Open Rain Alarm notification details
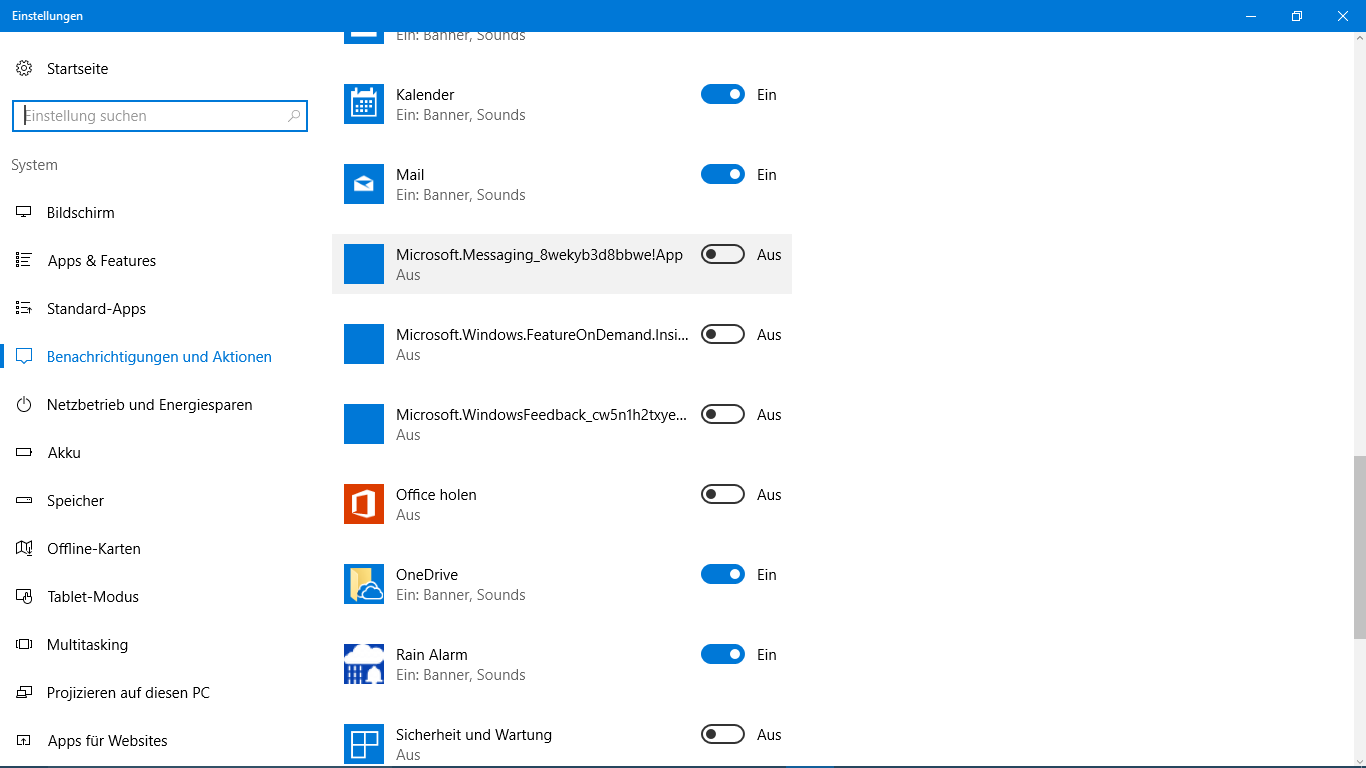The height and width of the screenshot is (768, 1366). pyautogui.click(x=562, y=664)
